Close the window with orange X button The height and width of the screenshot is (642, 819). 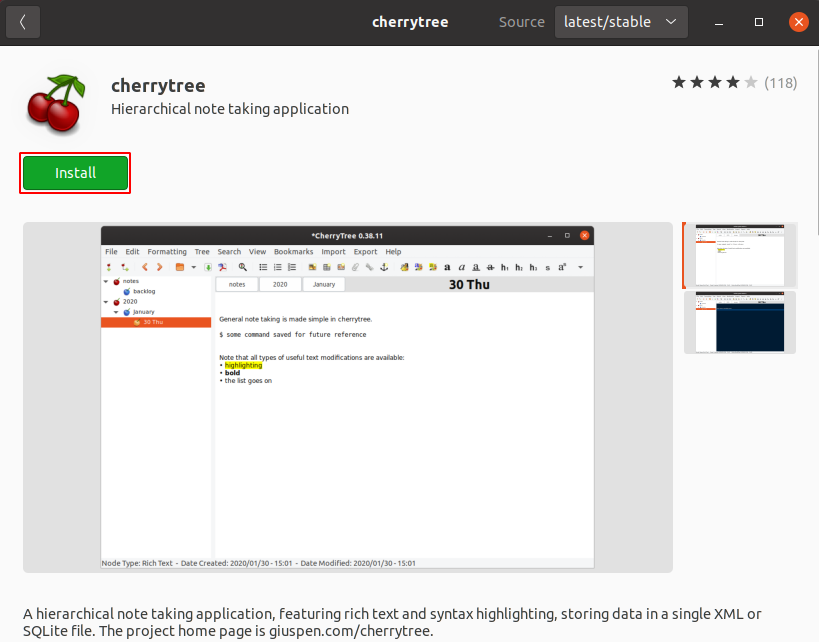tap(799, 22)
